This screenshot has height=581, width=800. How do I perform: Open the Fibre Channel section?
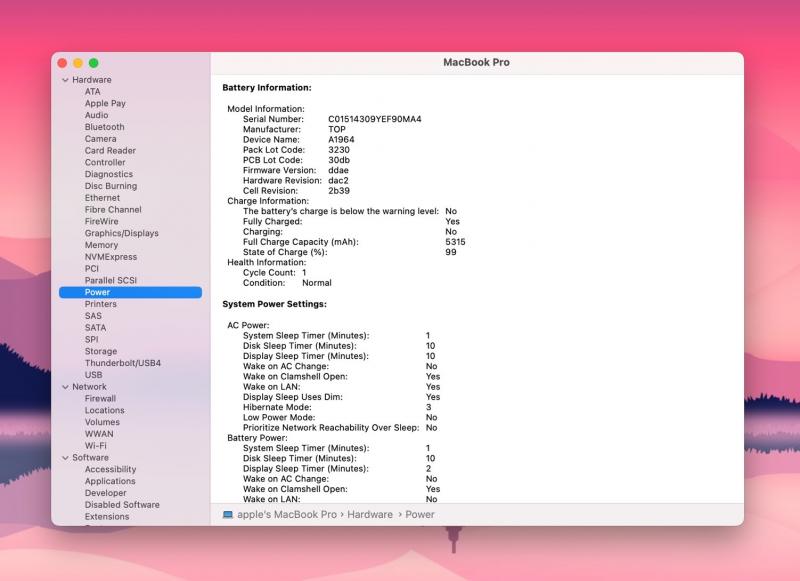click(113, 209)
